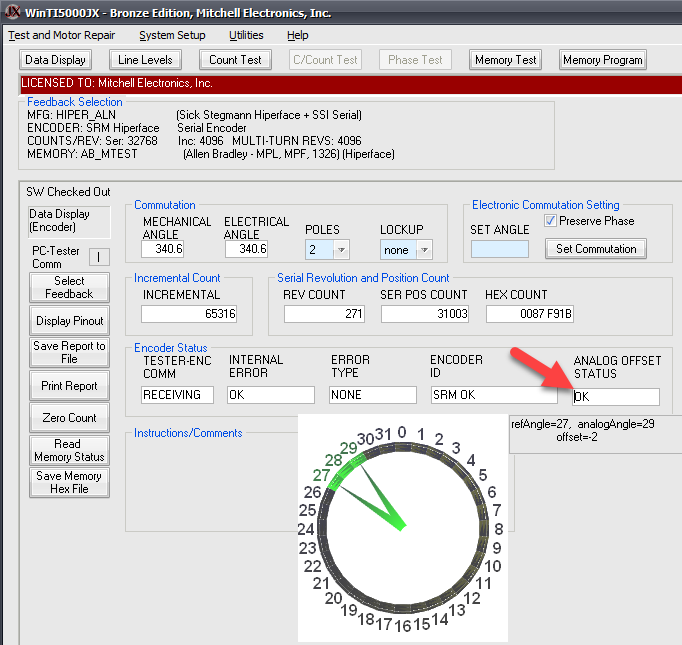Click the INCREMENTAL count field showing 65316
Image resolution: width=682 pixels, height=645 pixels.
[189, 314]
